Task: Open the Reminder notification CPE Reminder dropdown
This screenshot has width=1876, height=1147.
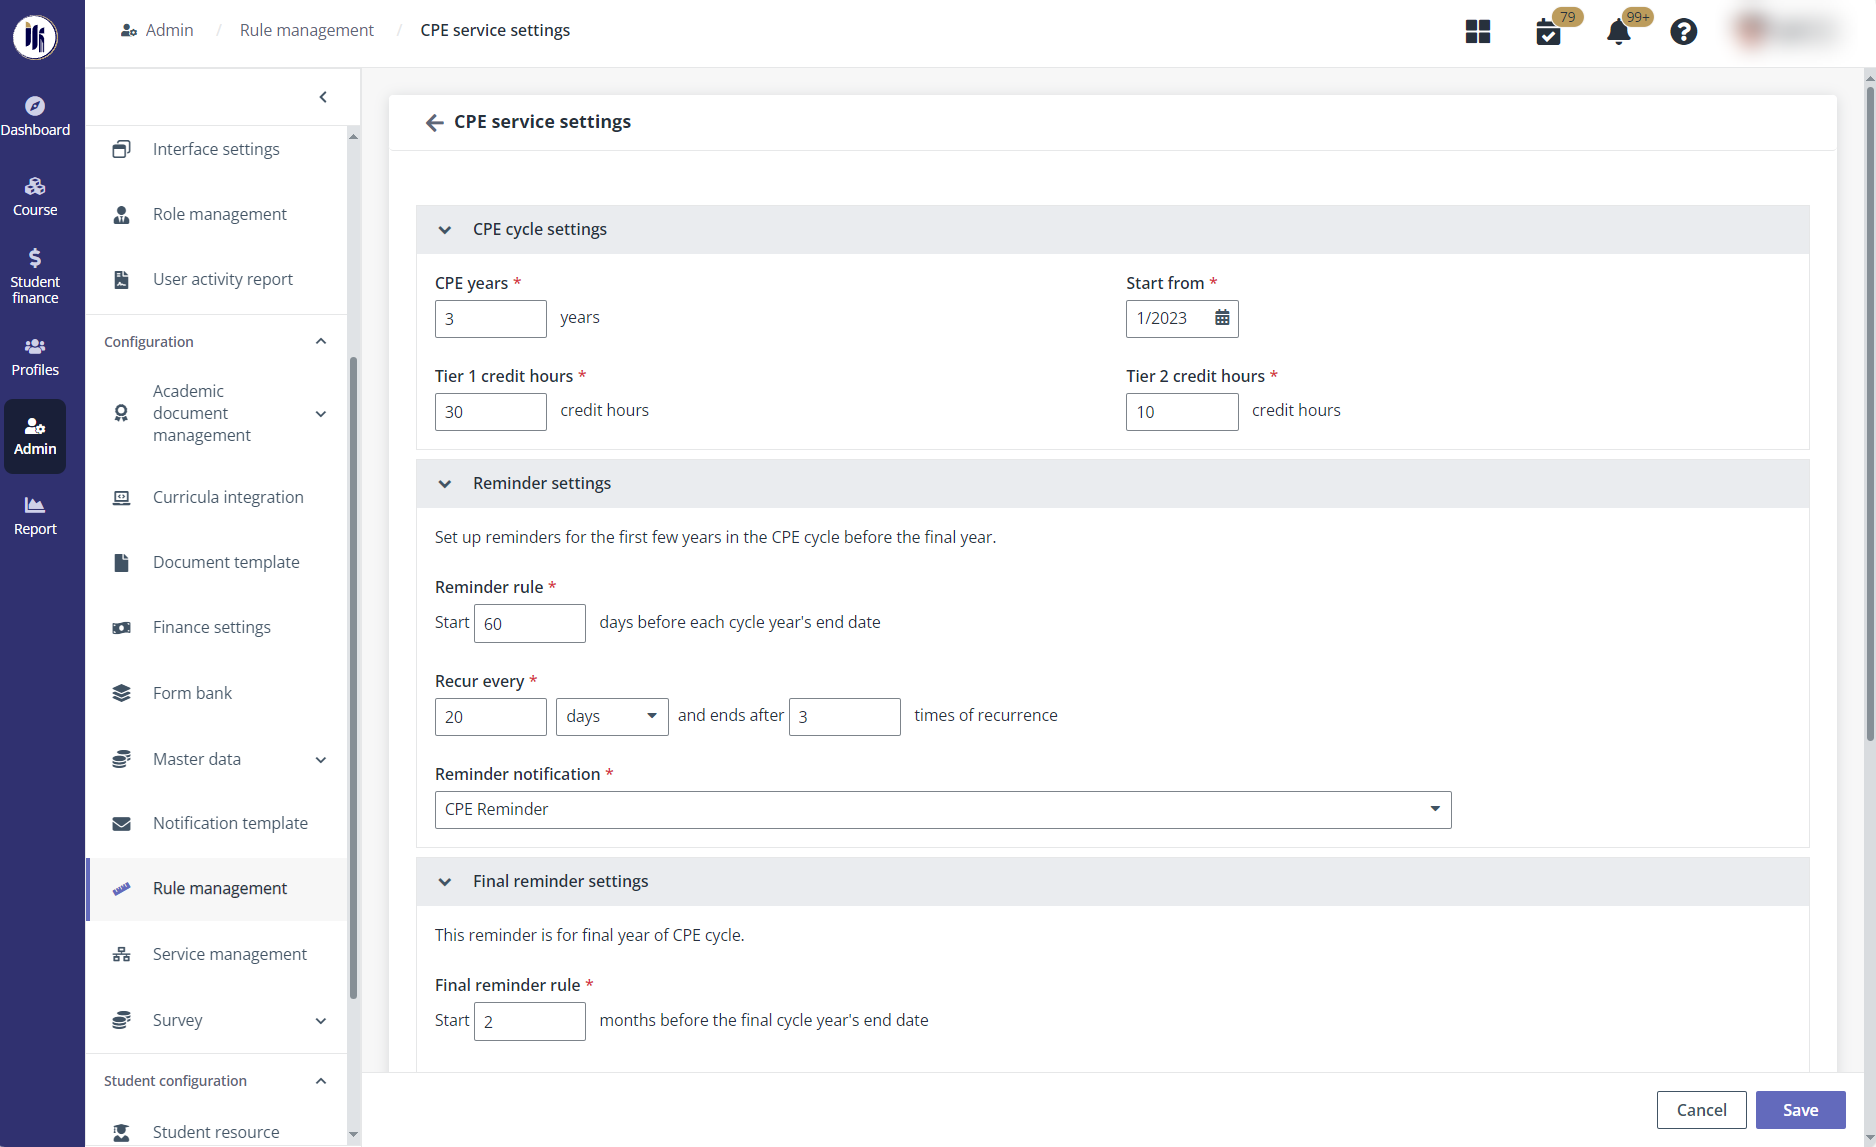Action: pyautogui.click(x=943, y=810)
